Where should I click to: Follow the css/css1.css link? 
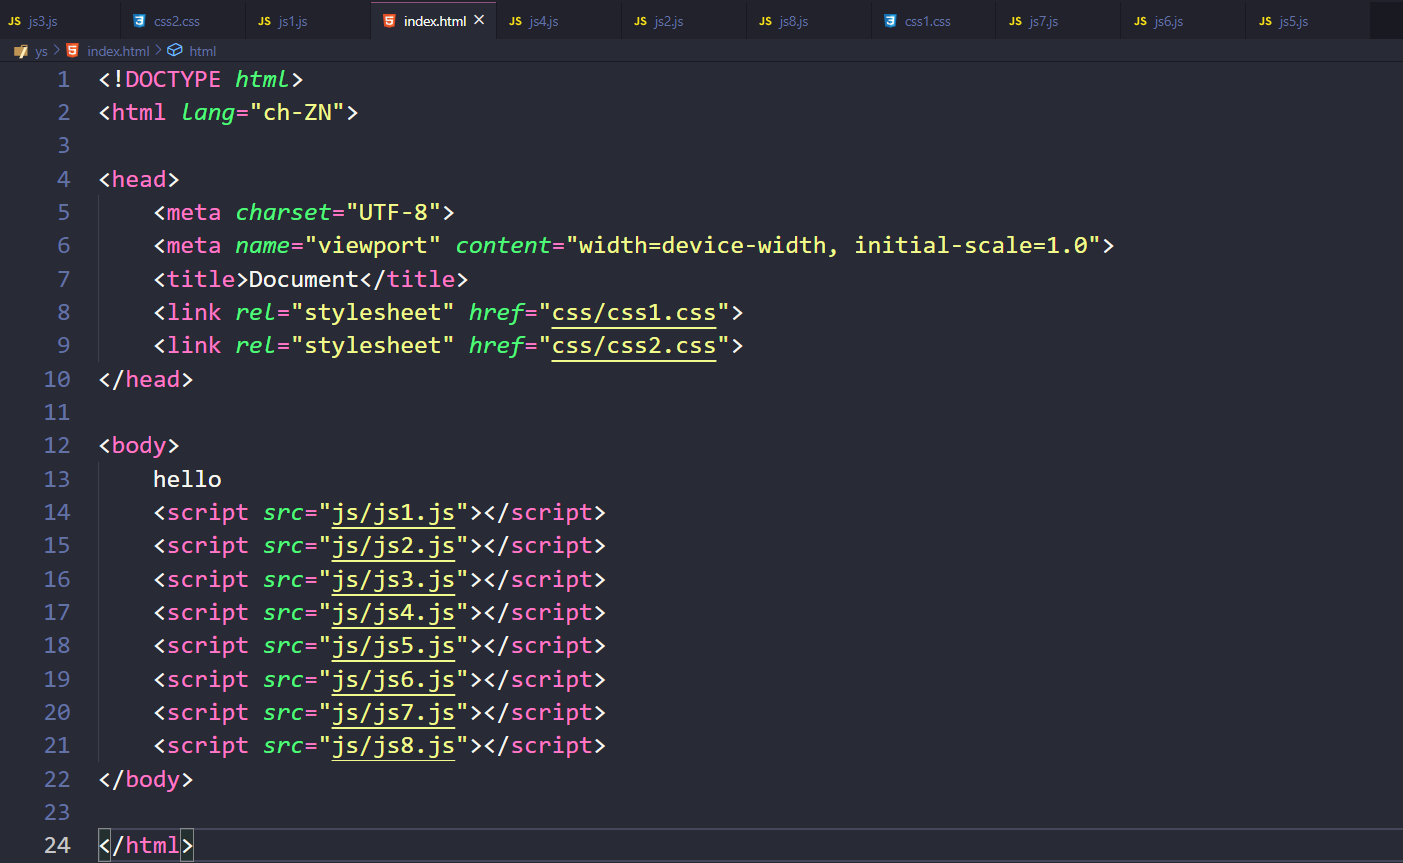pos(634,313)
